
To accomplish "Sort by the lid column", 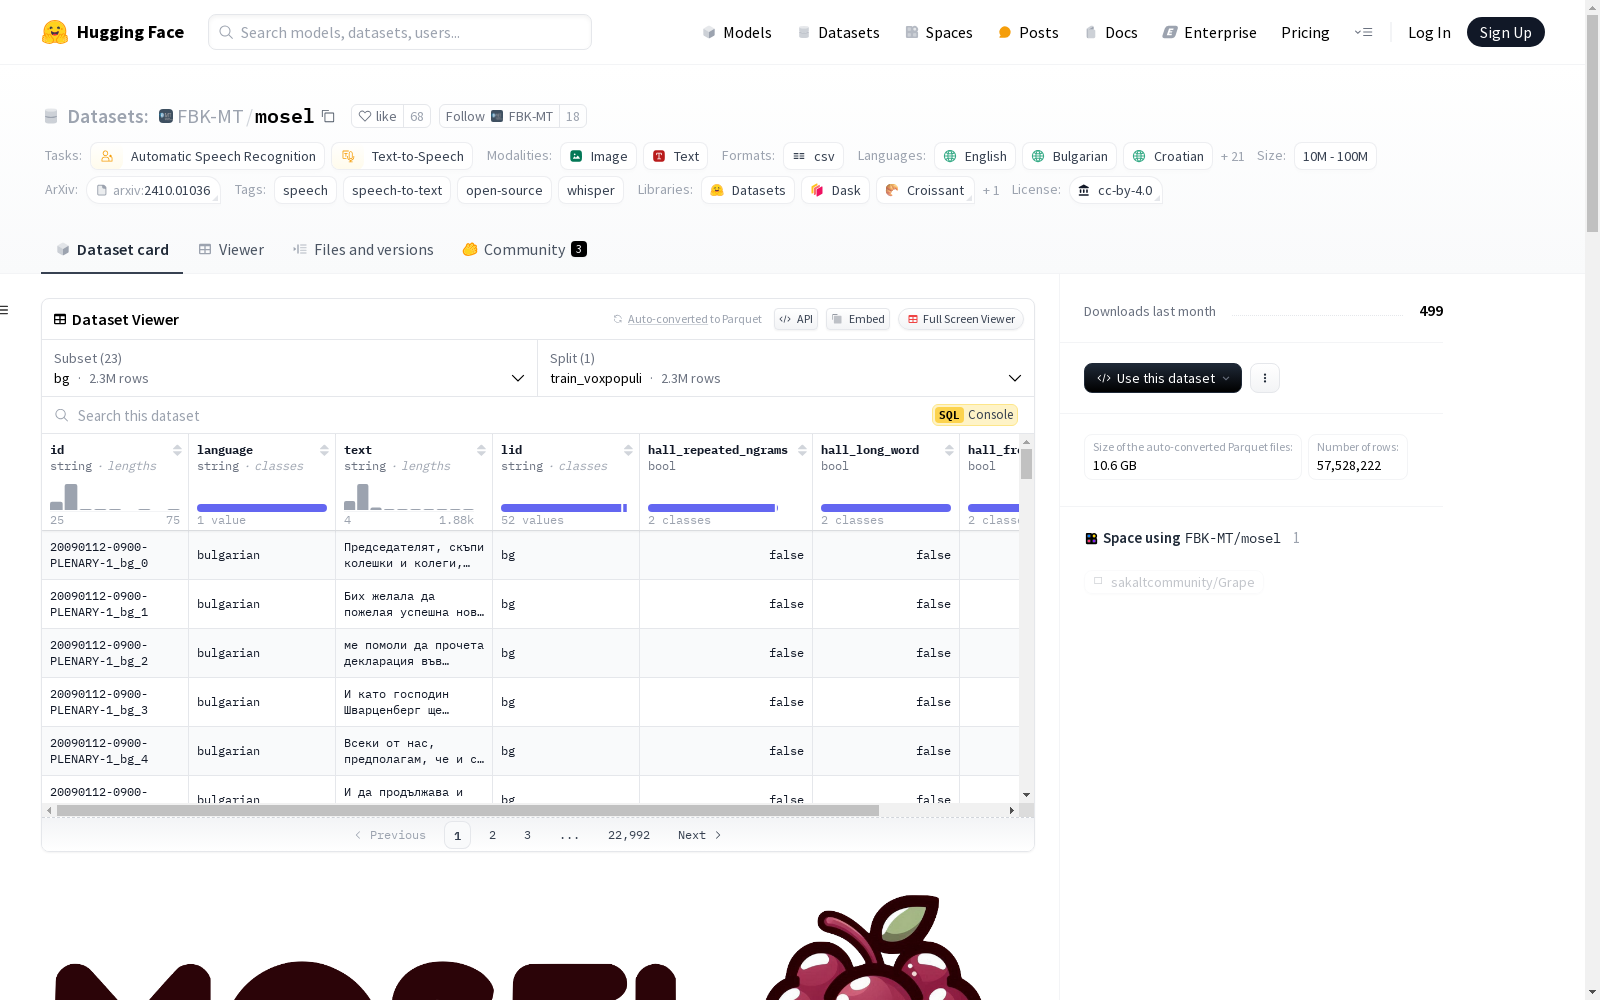I will click(x=628, y=450).
